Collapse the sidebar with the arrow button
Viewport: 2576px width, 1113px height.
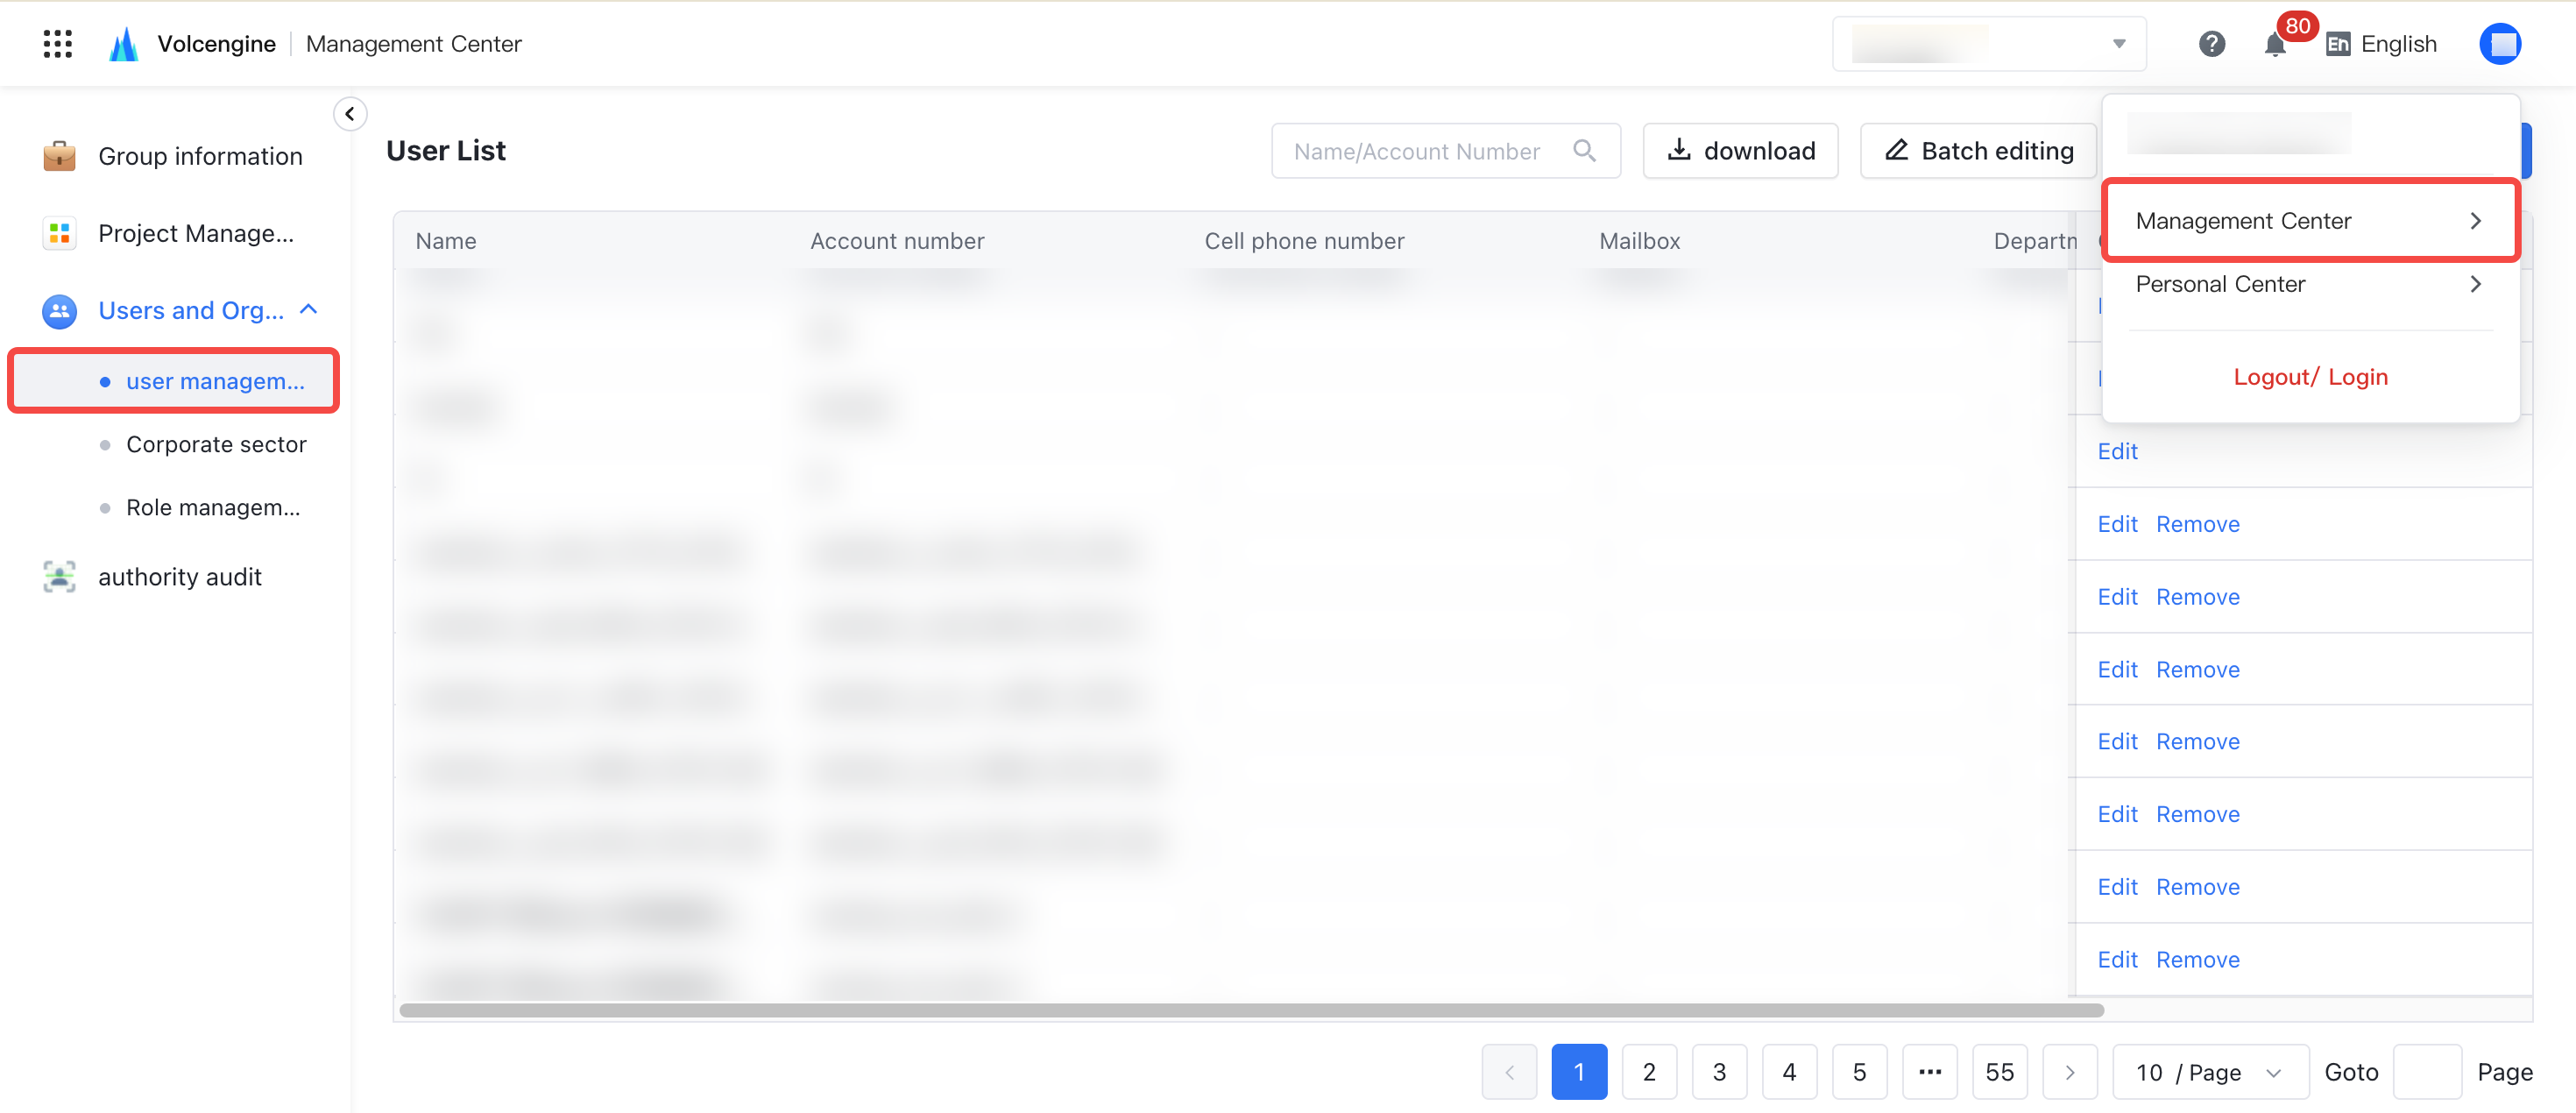click(x=350, y=114)
